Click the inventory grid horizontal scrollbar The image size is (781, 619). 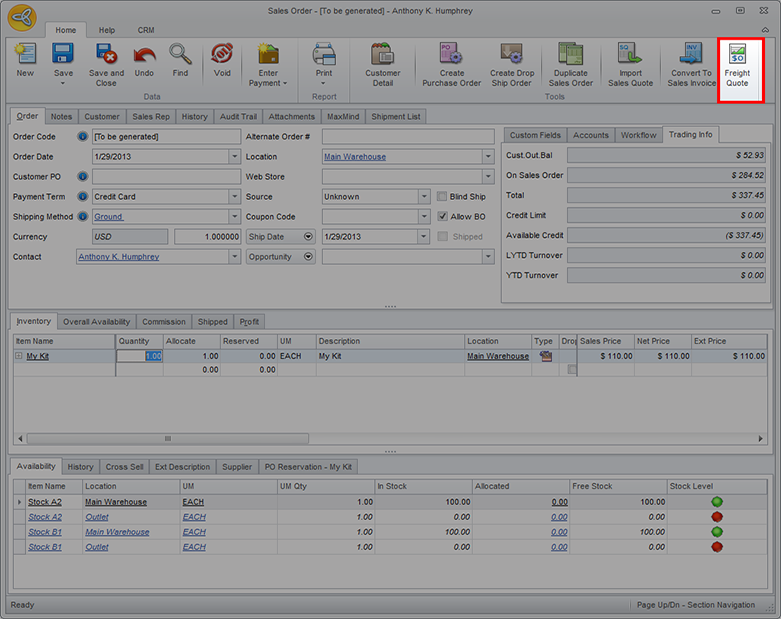point(168,438)
